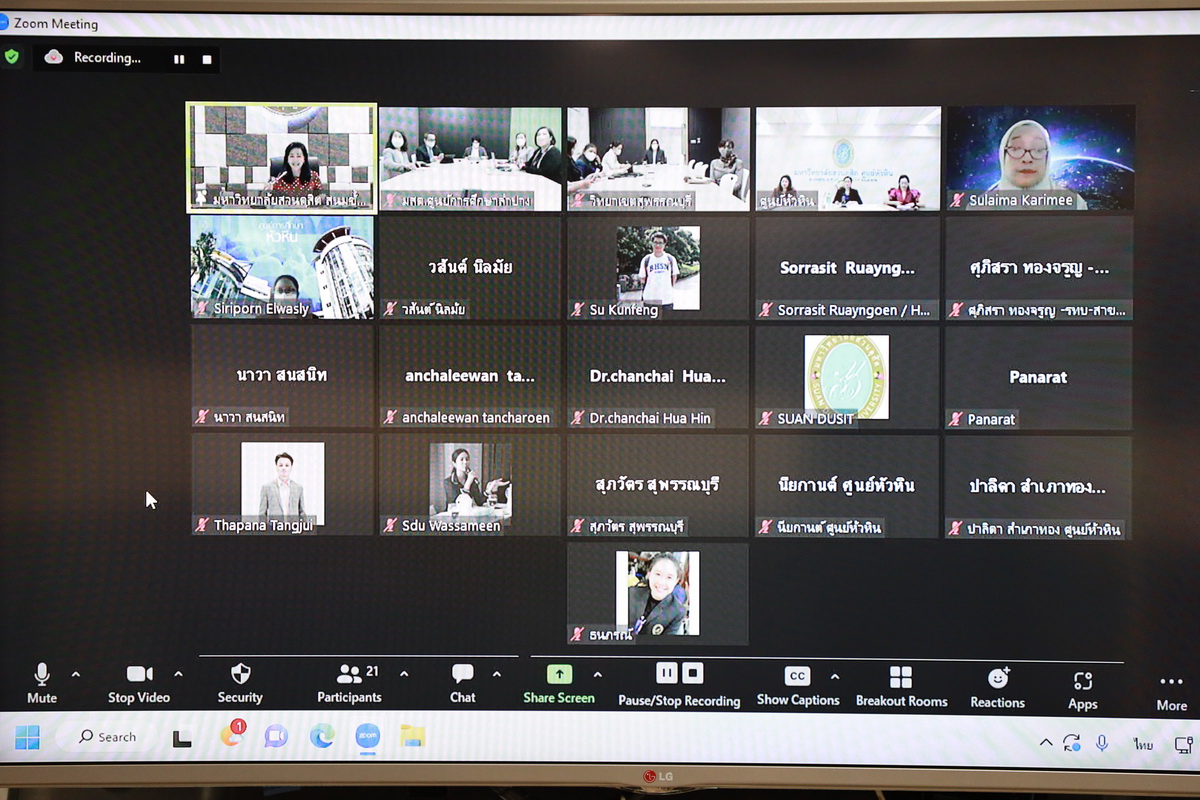Expand share options arrow next to Share Screen
Viewport: 1200px width, 800px height.
[x=598, y=674]
